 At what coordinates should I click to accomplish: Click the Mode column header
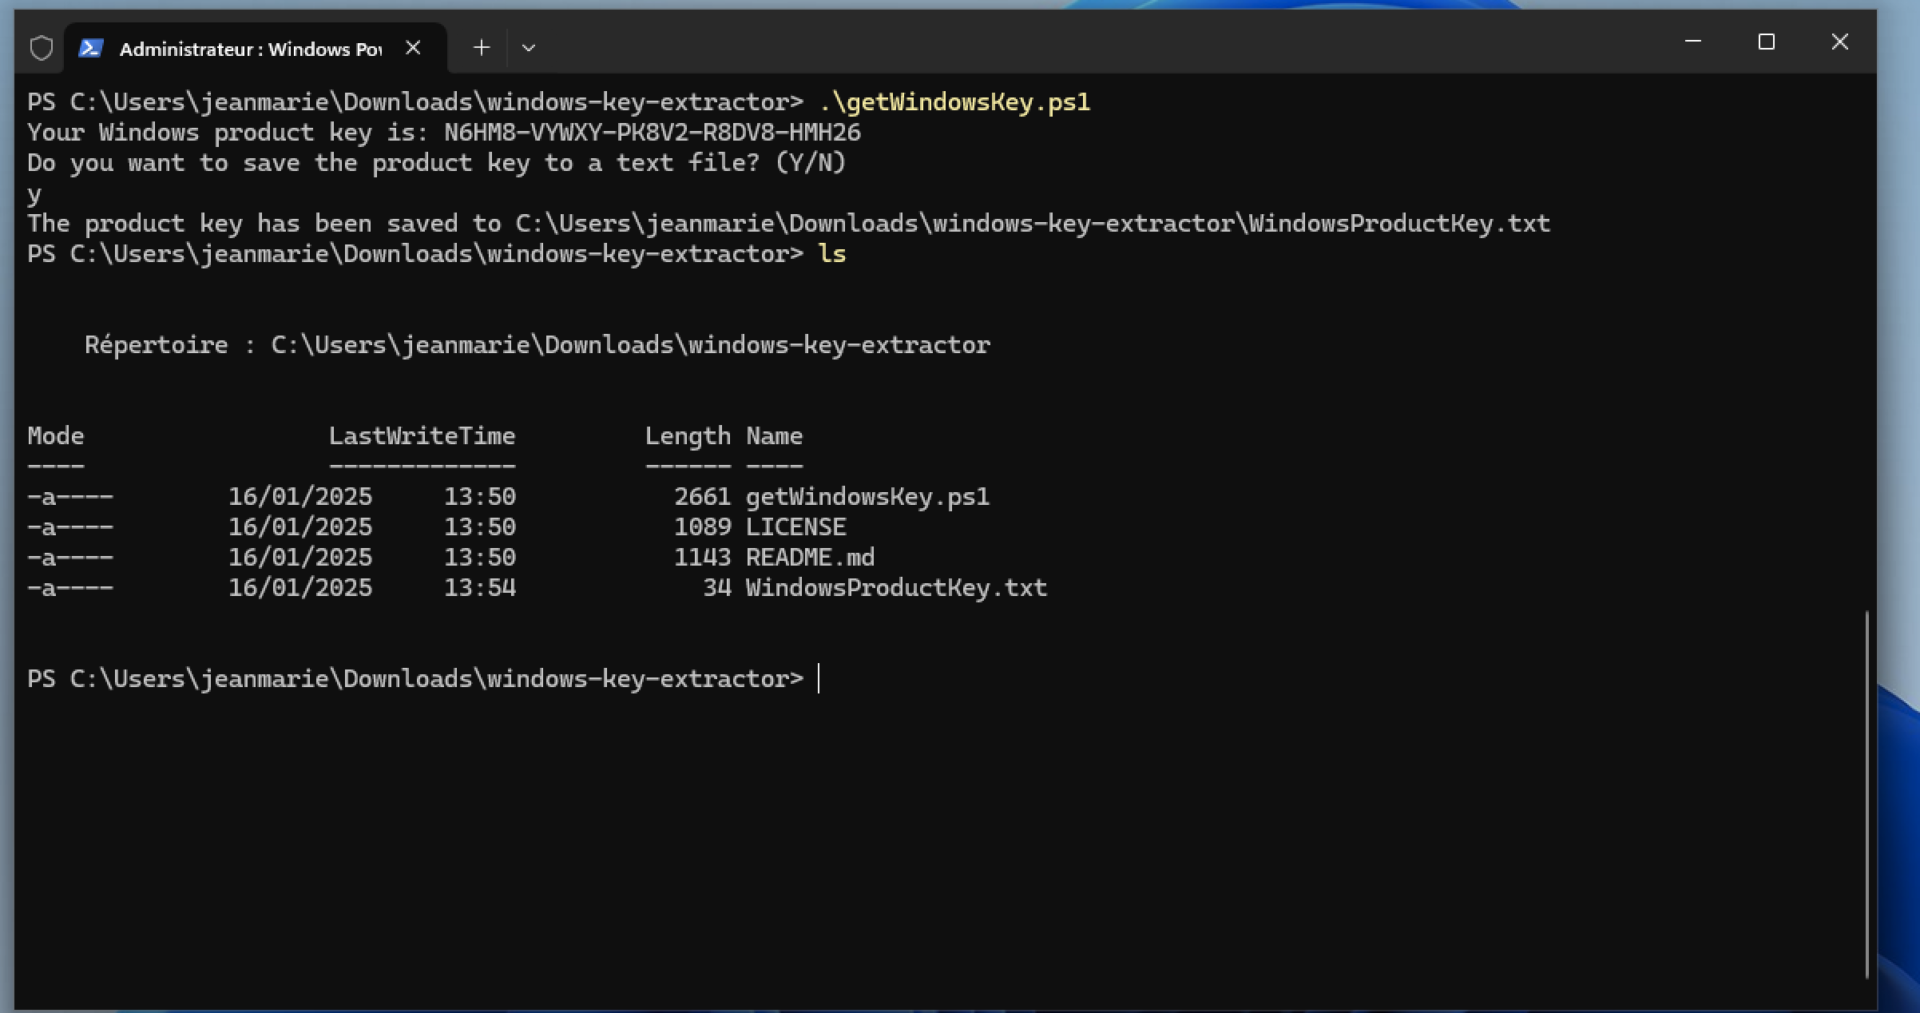[56, 436]
